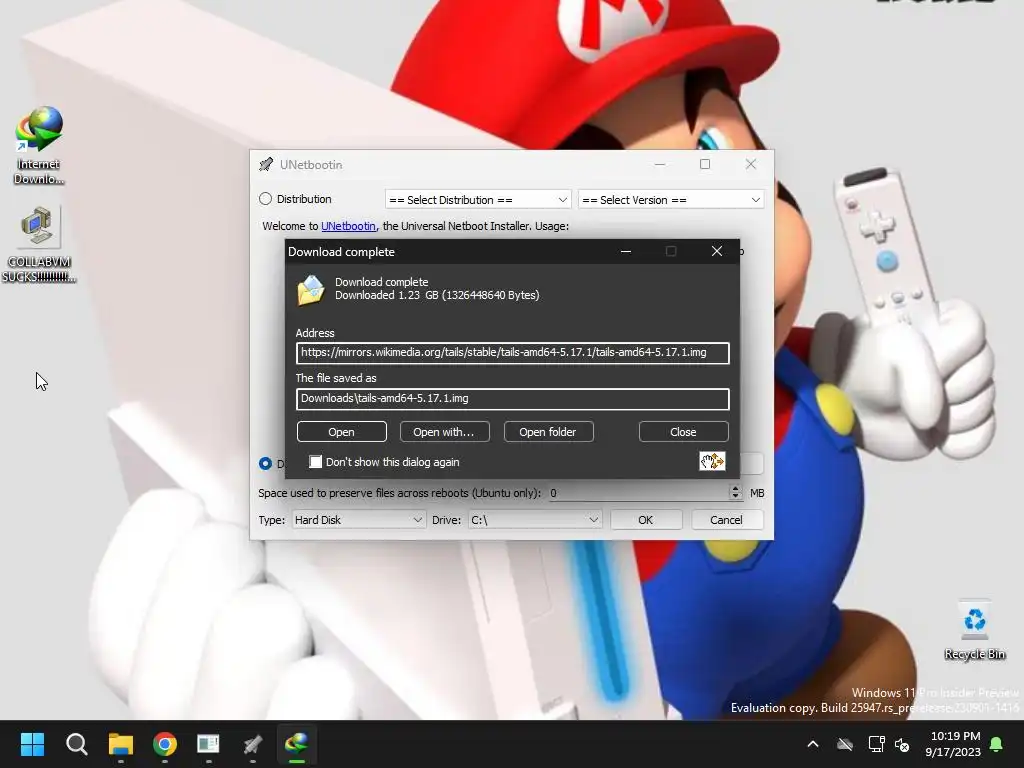Open the taskbar app left of UNetbootin
Screen dimensions: 1024x768
pos(208,744)
